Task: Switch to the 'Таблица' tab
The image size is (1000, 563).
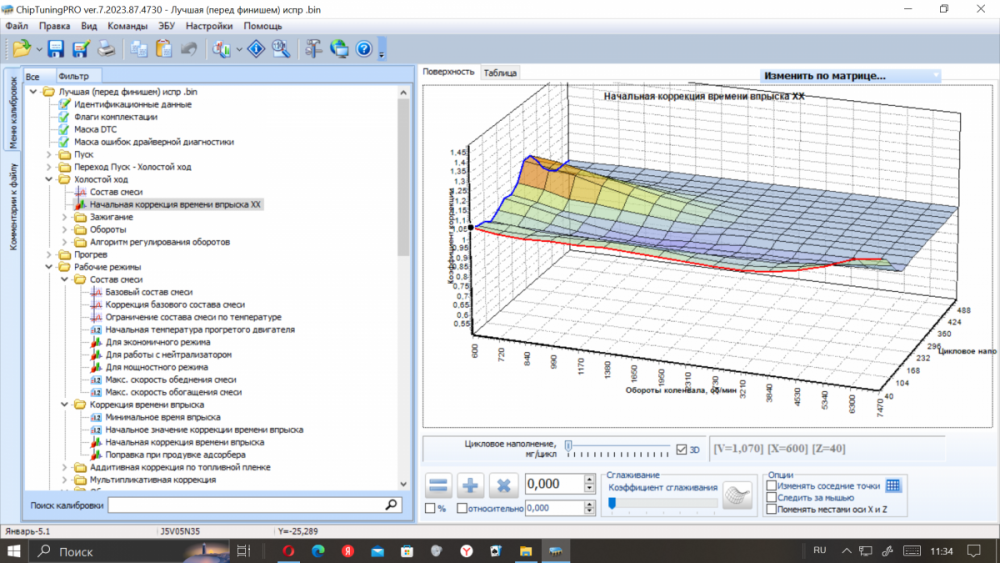Action: 500,73
